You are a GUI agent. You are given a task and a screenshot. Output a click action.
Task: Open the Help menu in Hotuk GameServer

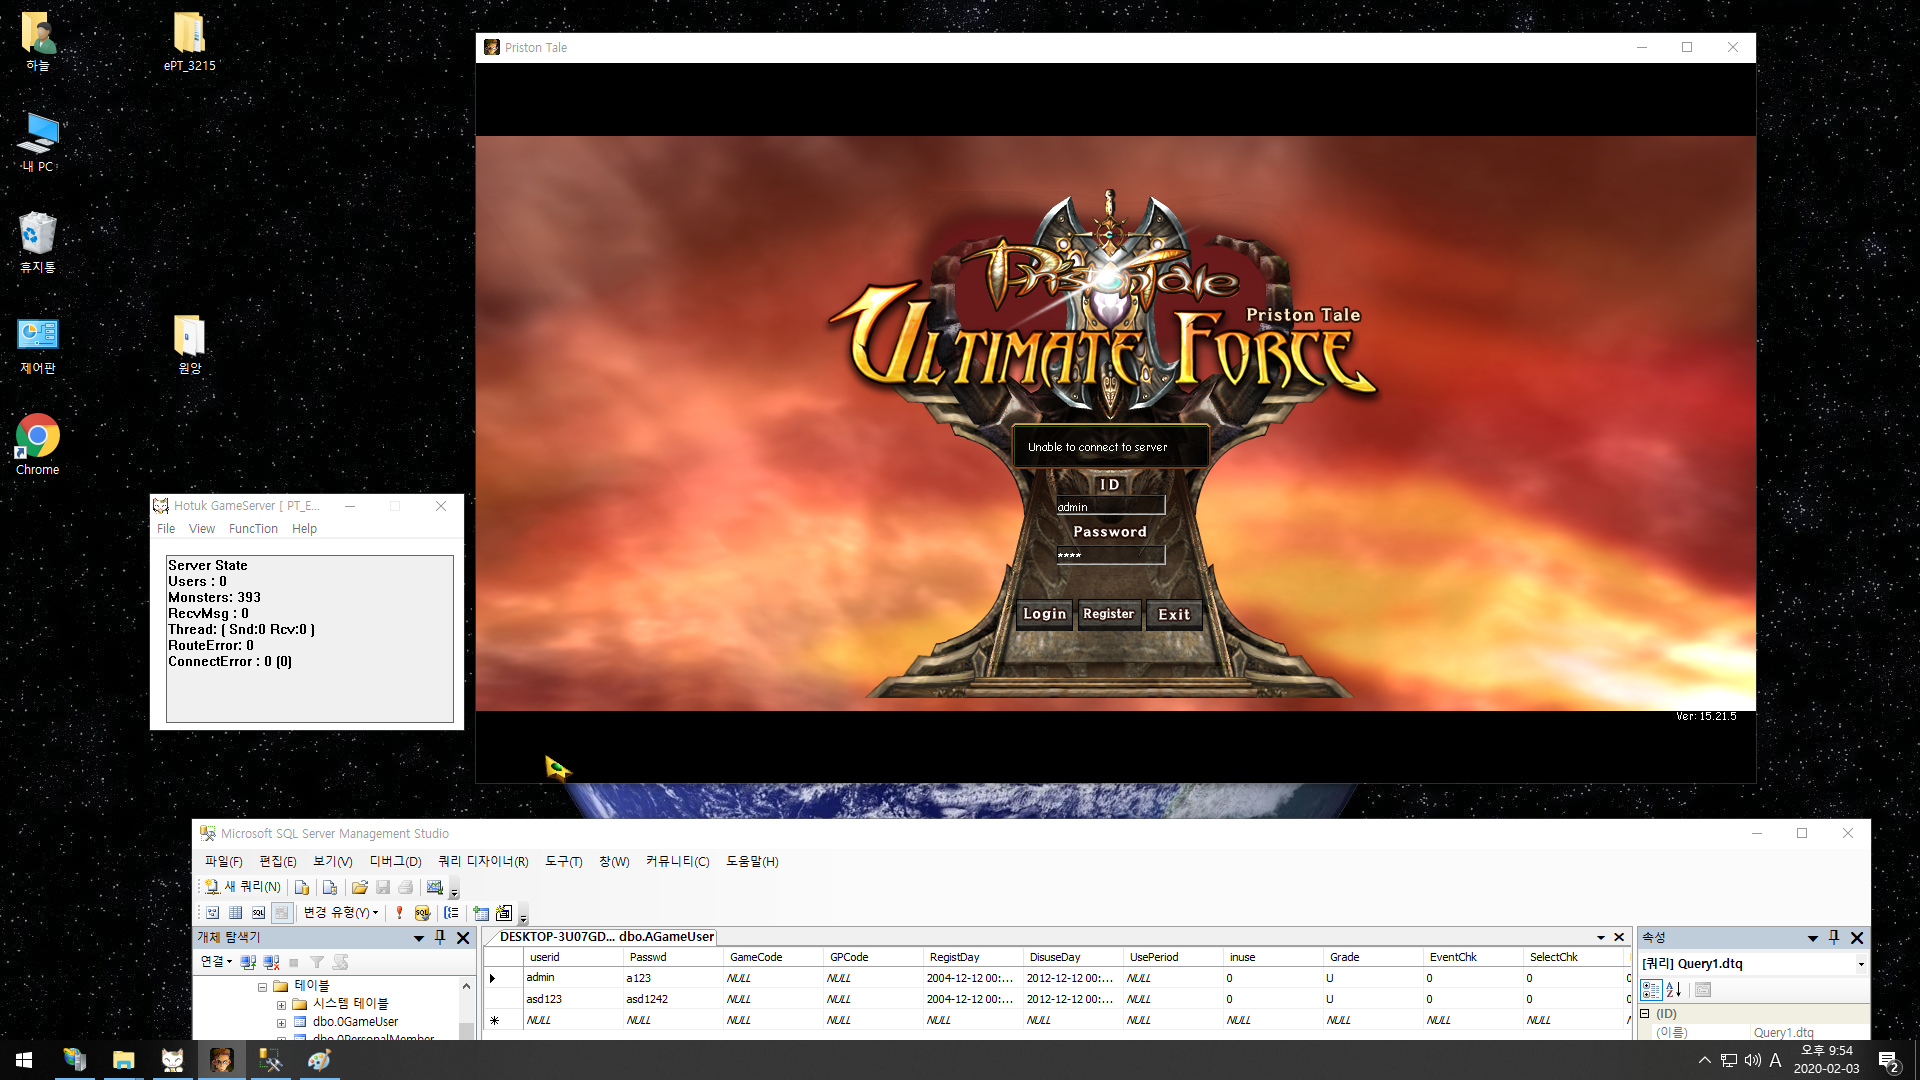tap(304, 529)
